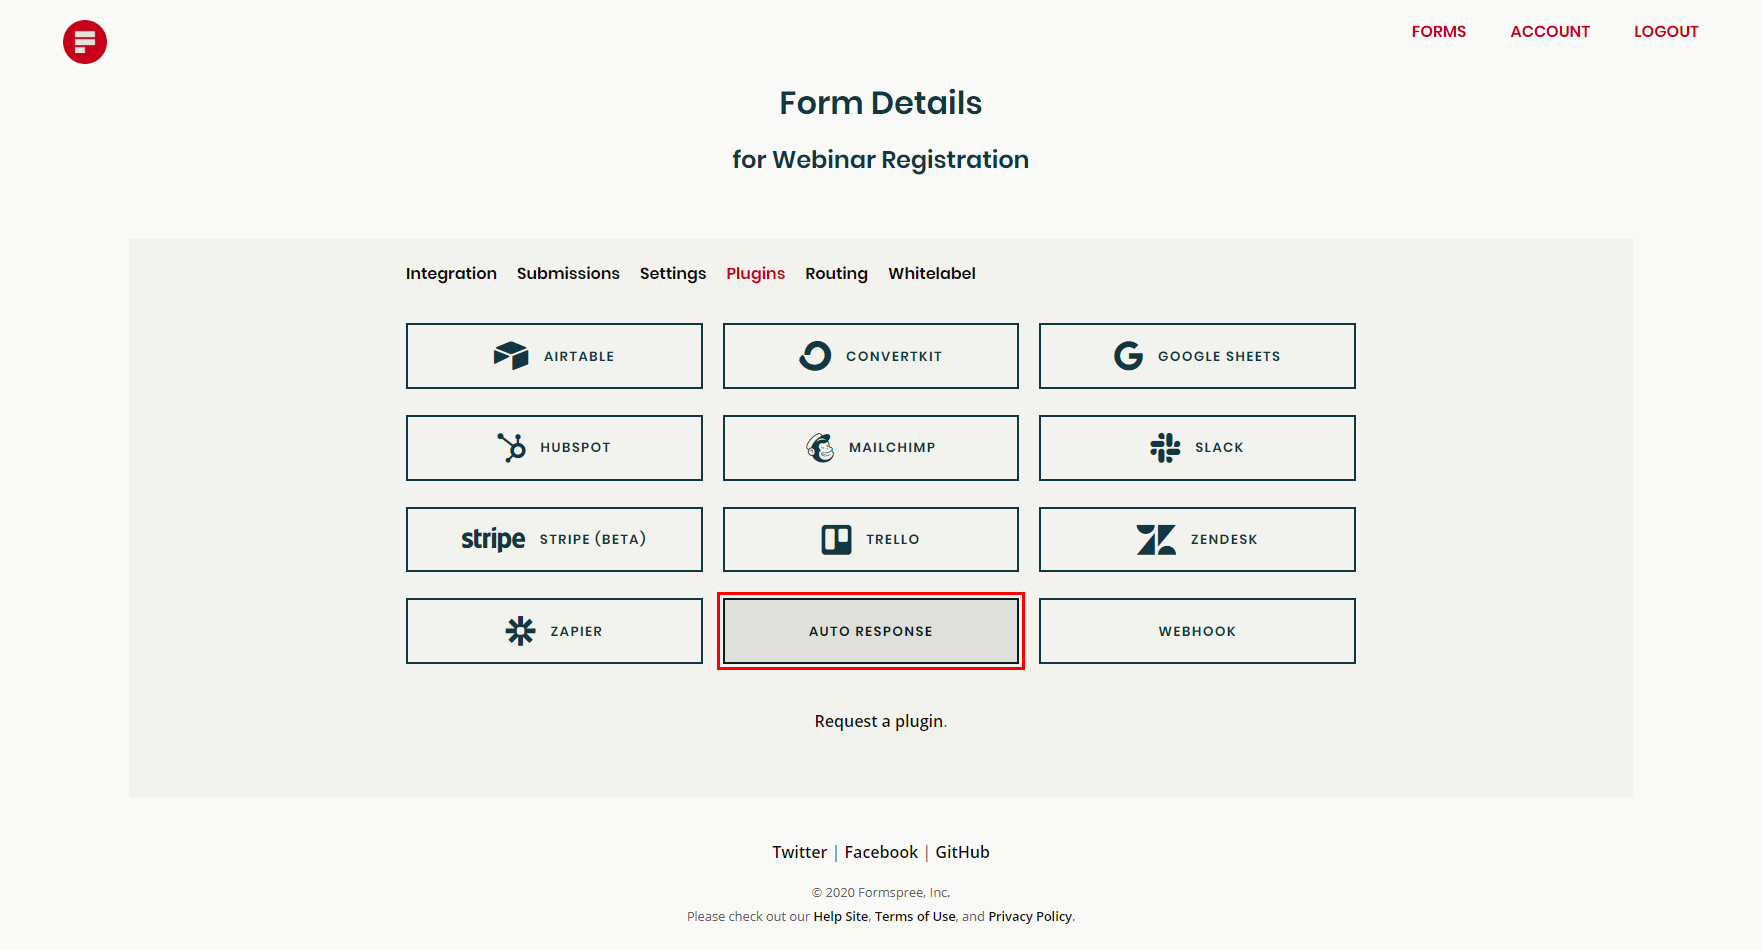Click the Trello board icon

(x=838, y=539)
